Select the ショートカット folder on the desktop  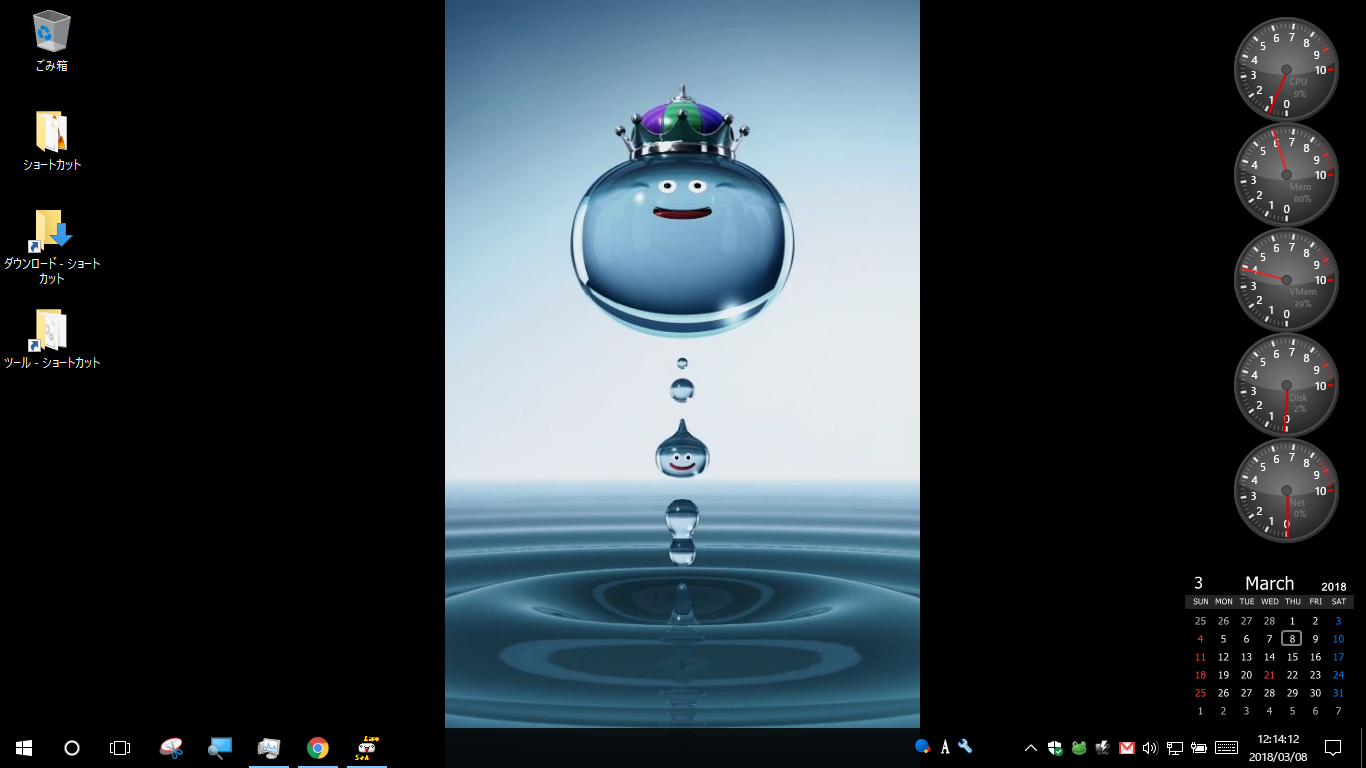click(51, 132)
